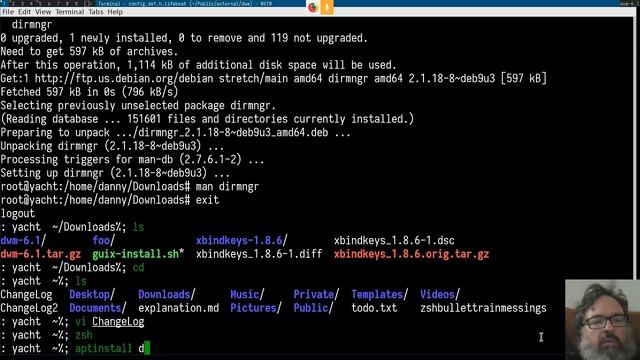The height and width of the screenshot is (360, 640).
Task: Open the File menu
Action: [8, 12]
